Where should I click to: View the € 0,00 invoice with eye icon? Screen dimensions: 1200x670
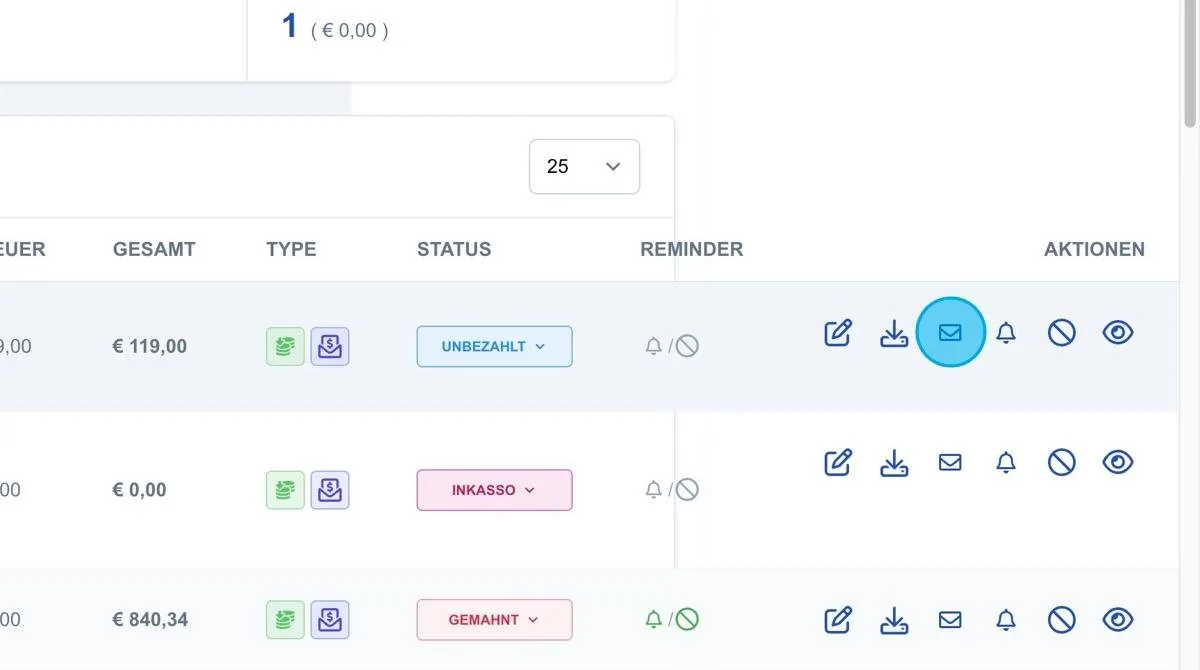[x=1118, y=462]
